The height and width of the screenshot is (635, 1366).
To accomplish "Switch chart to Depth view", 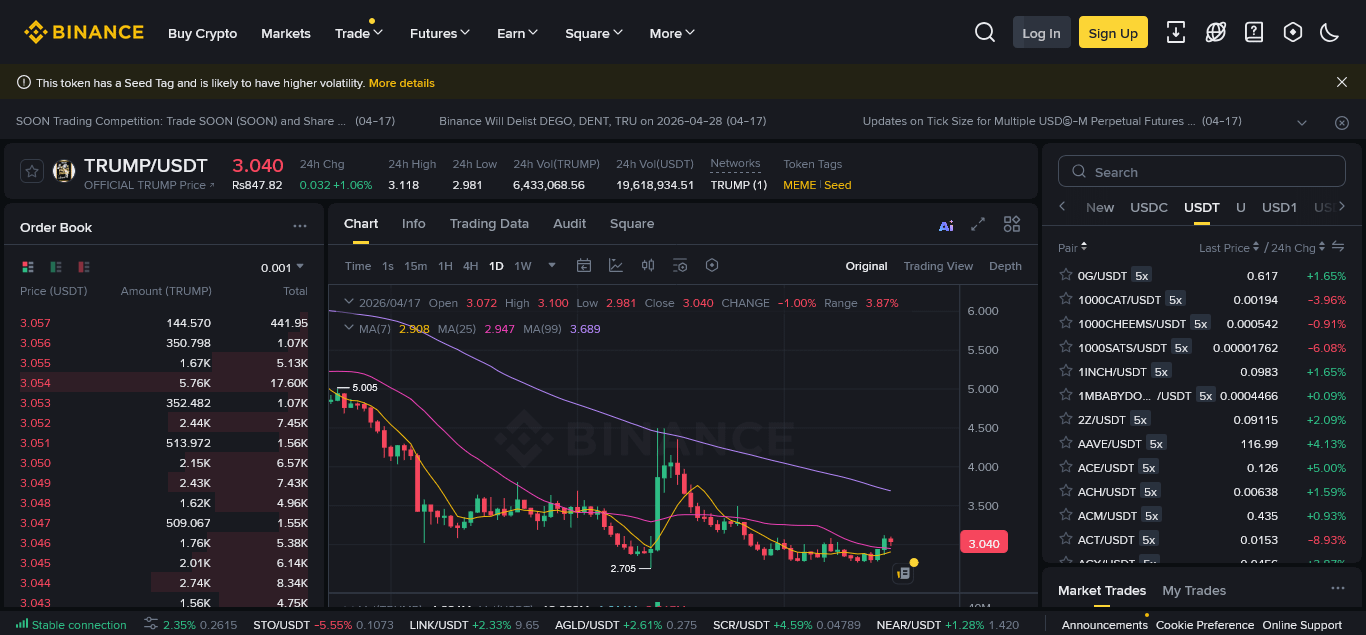I will [1005, 266].
